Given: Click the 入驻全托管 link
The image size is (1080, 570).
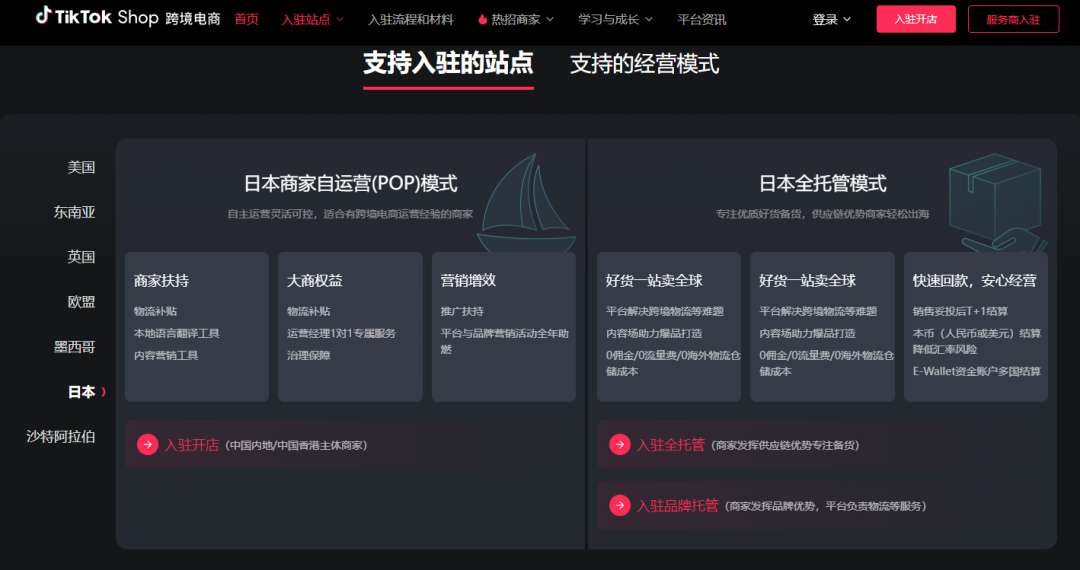Looking at the screenshot, I should coord(670,445).
